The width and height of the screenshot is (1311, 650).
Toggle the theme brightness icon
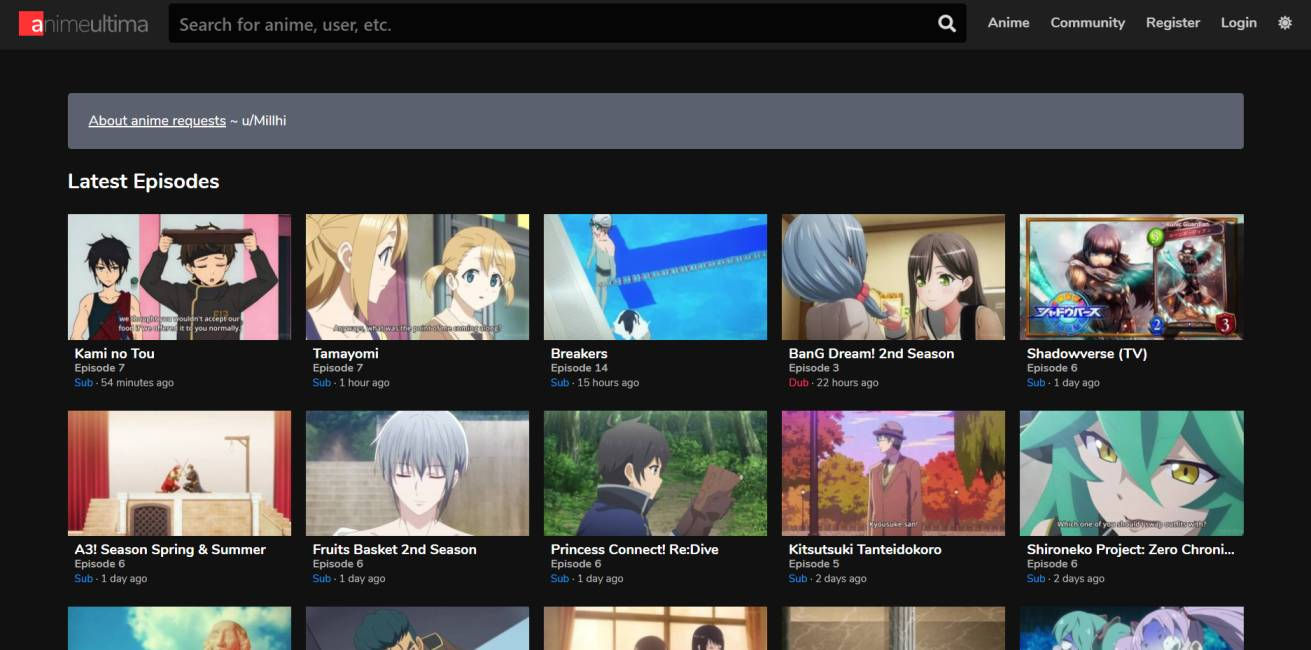pyautogui.click(x=1285, y=23)
